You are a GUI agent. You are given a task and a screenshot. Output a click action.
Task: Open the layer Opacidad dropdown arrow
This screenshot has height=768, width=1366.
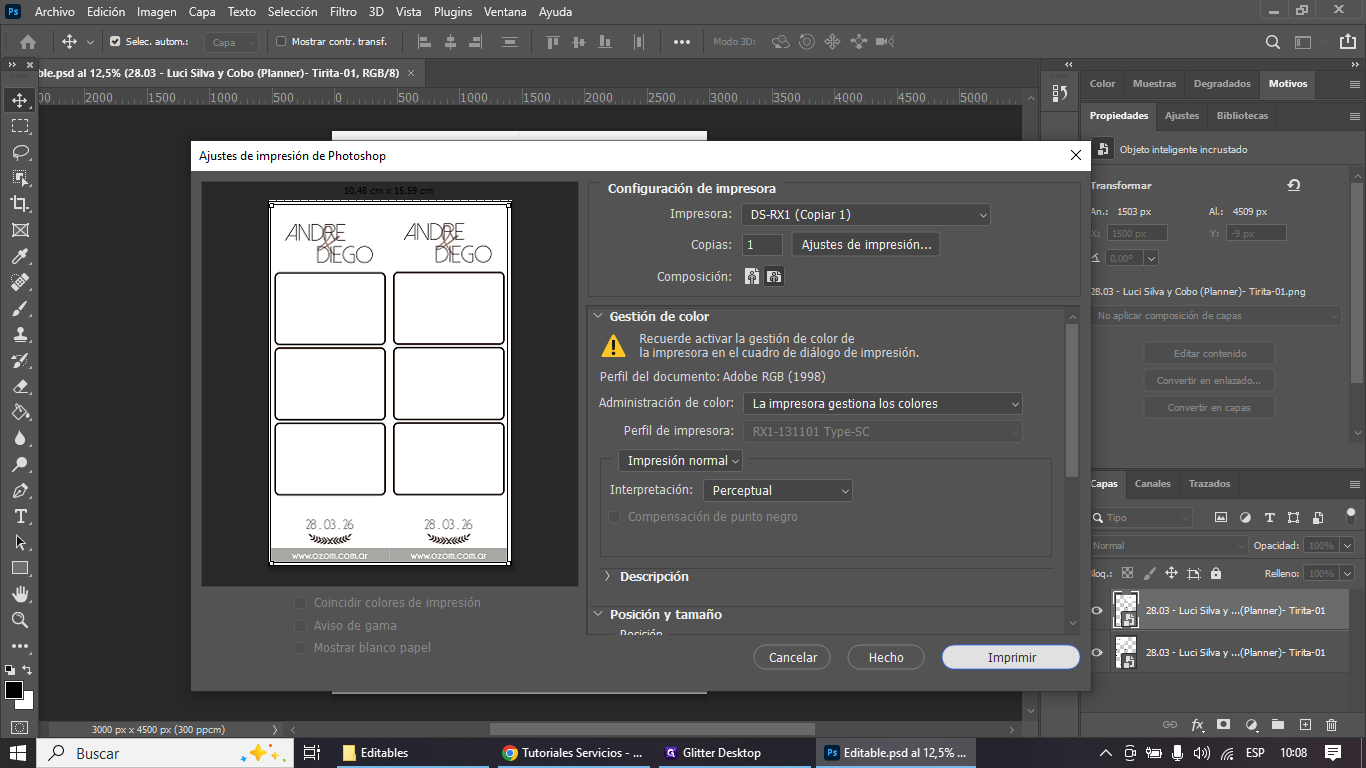pyautogui.click(x=1347, y=546)
